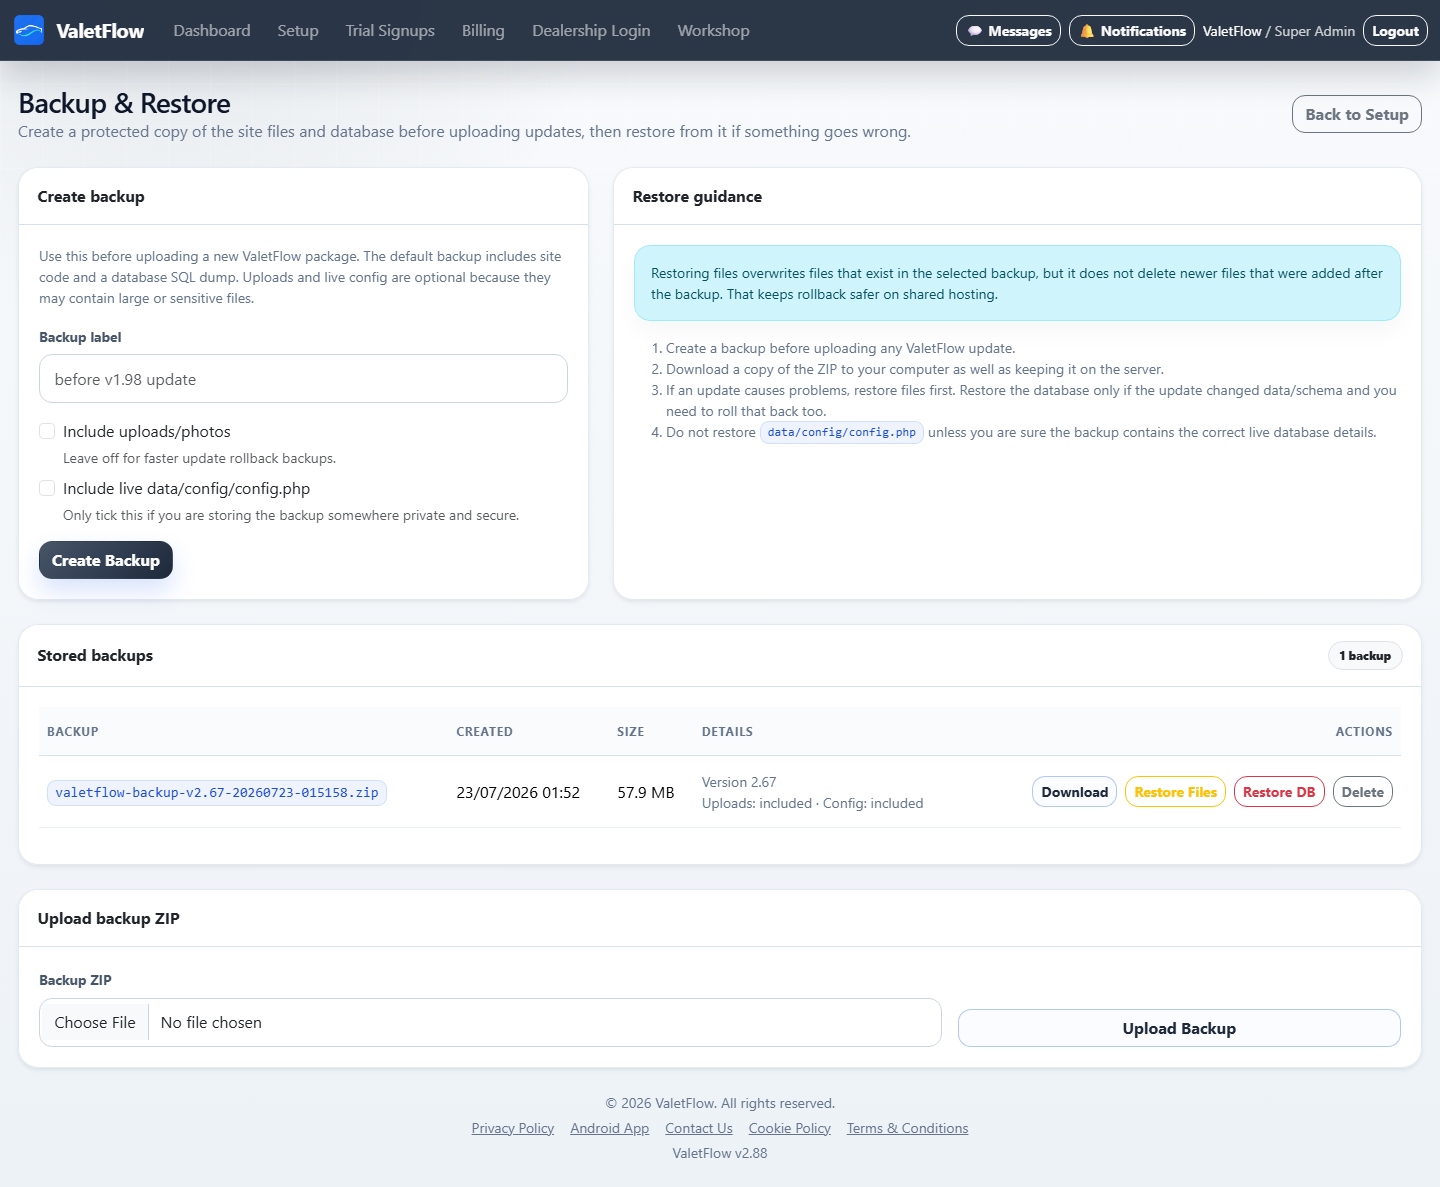
Task: Click the Create Backup button
Action: 106,560
